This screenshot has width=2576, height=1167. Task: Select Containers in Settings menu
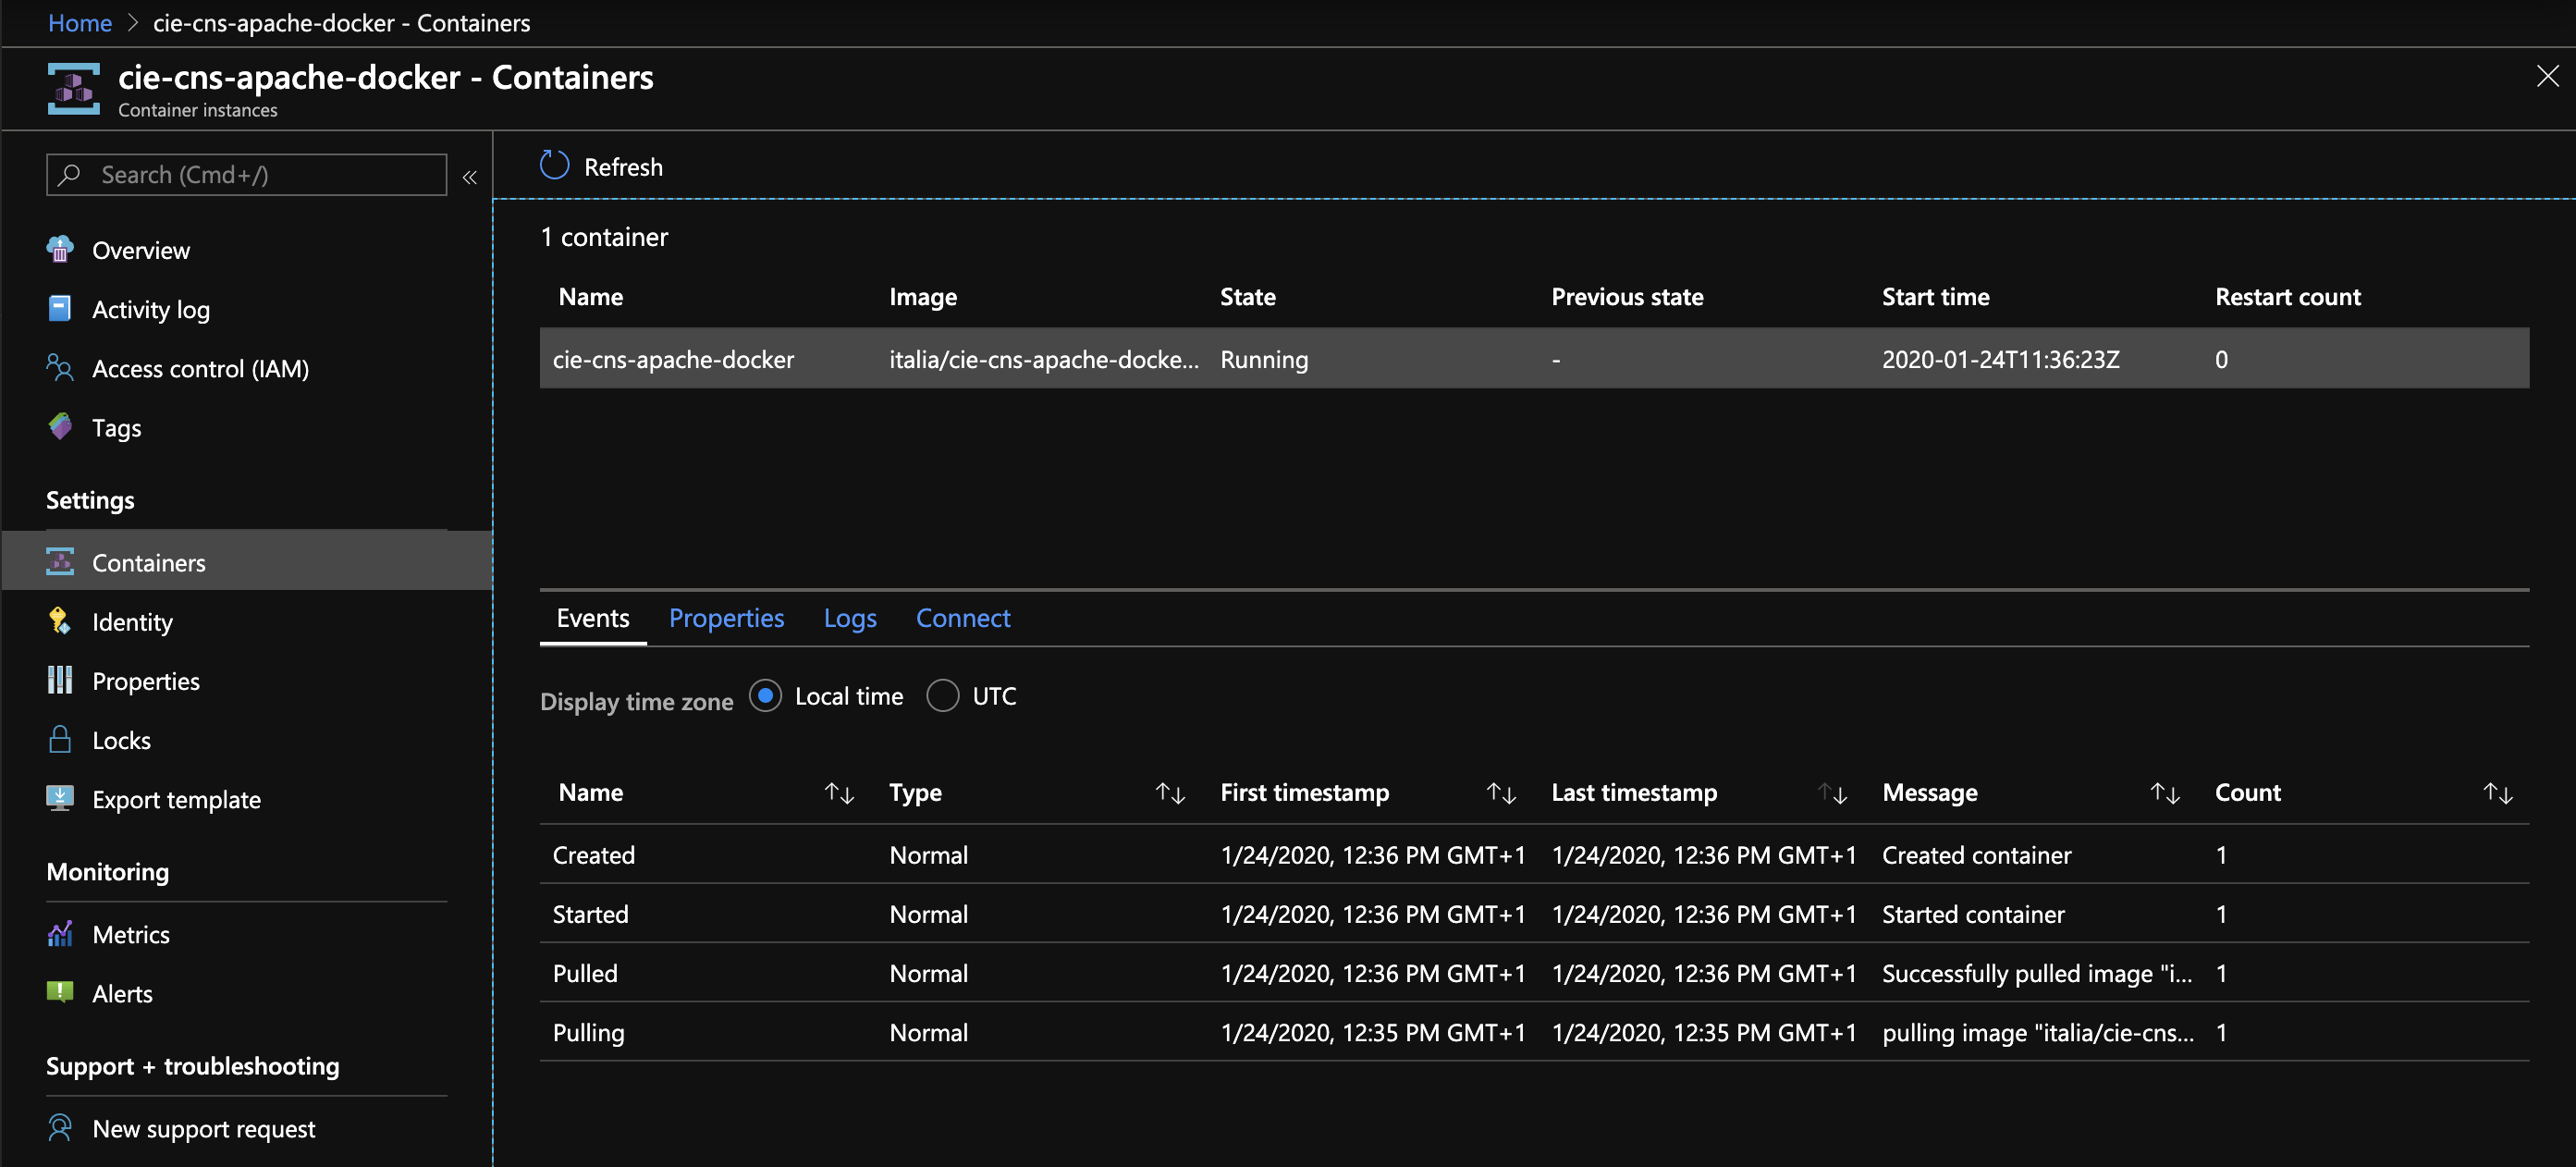[x=246, y=562]
